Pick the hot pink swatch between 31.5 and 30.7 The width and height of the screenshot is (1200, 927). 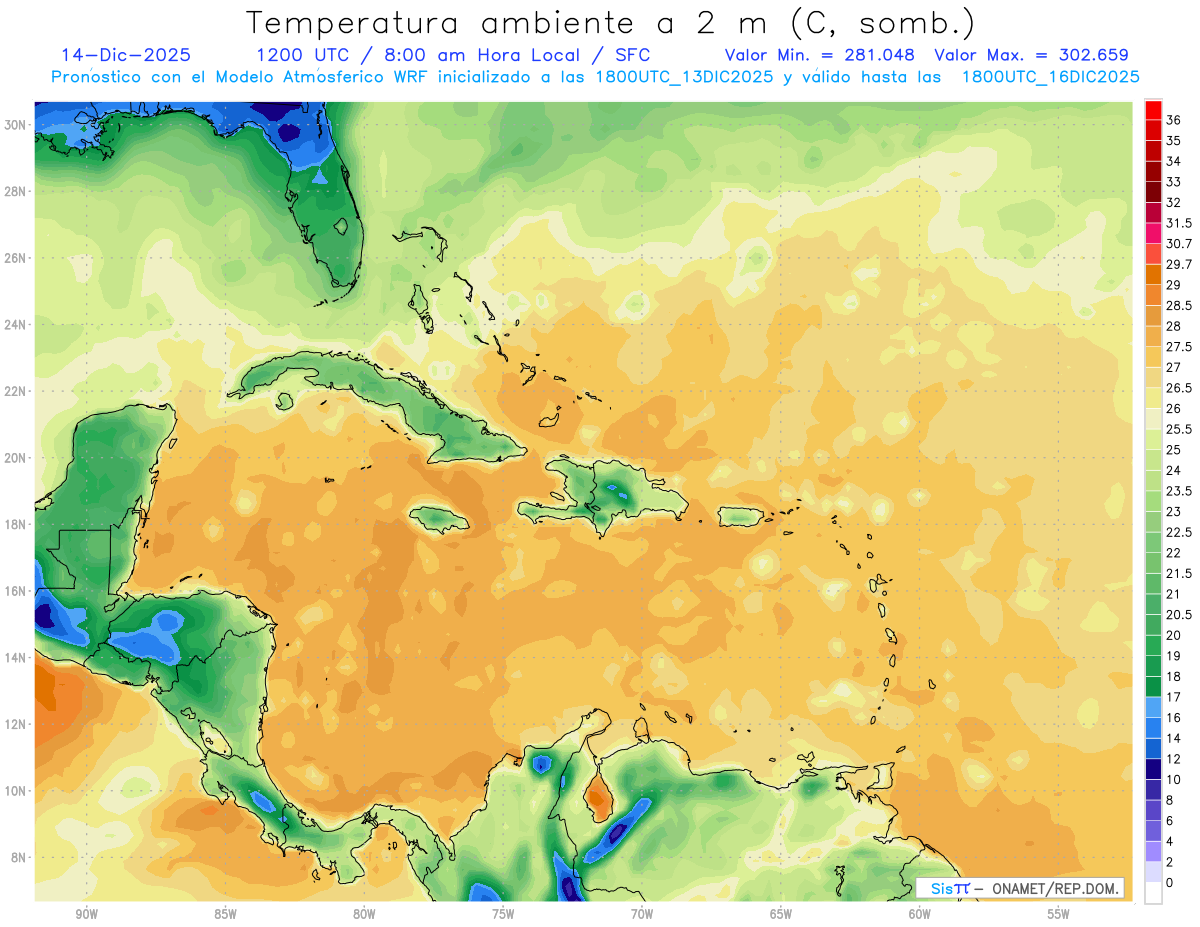1153,233
